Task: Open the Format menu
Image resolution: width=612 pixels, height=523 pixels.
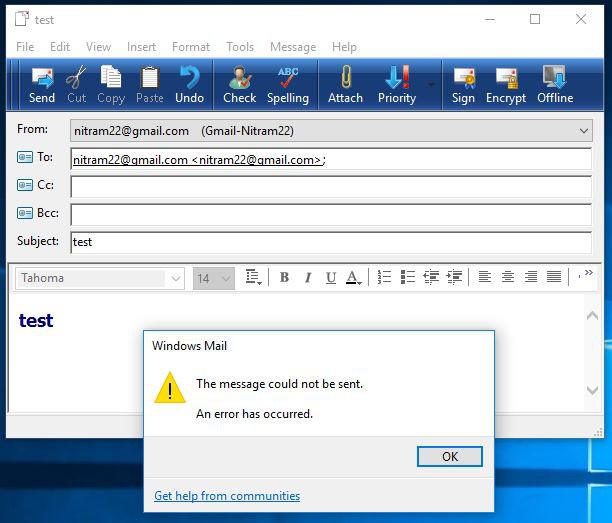Action: pos(190,47)
